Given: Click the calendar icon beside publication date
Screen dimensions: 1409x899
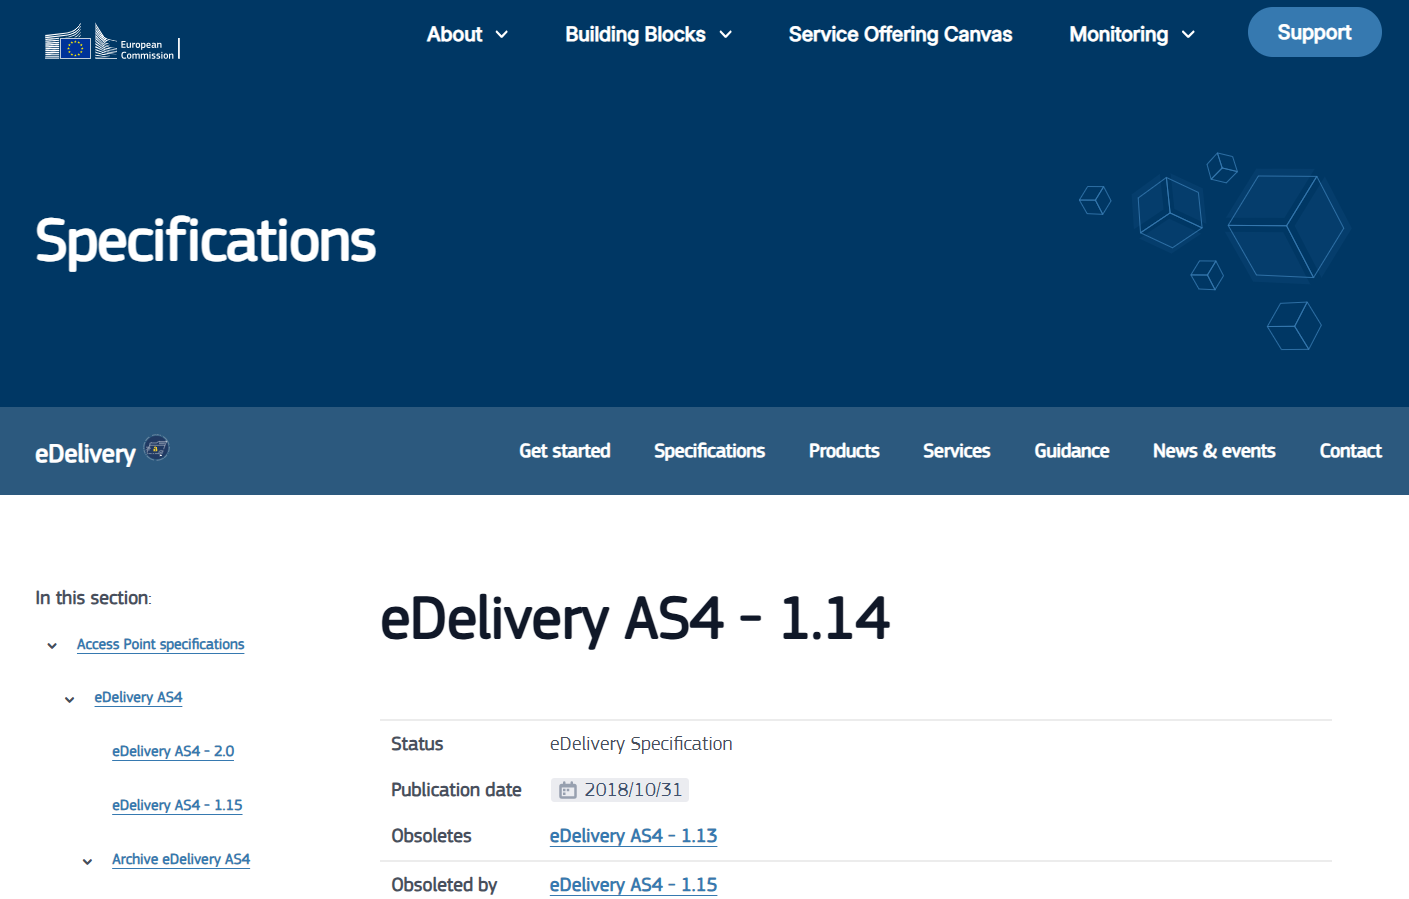Looking at the screenshot, I should pyautogui.click(x=567, y=790).
